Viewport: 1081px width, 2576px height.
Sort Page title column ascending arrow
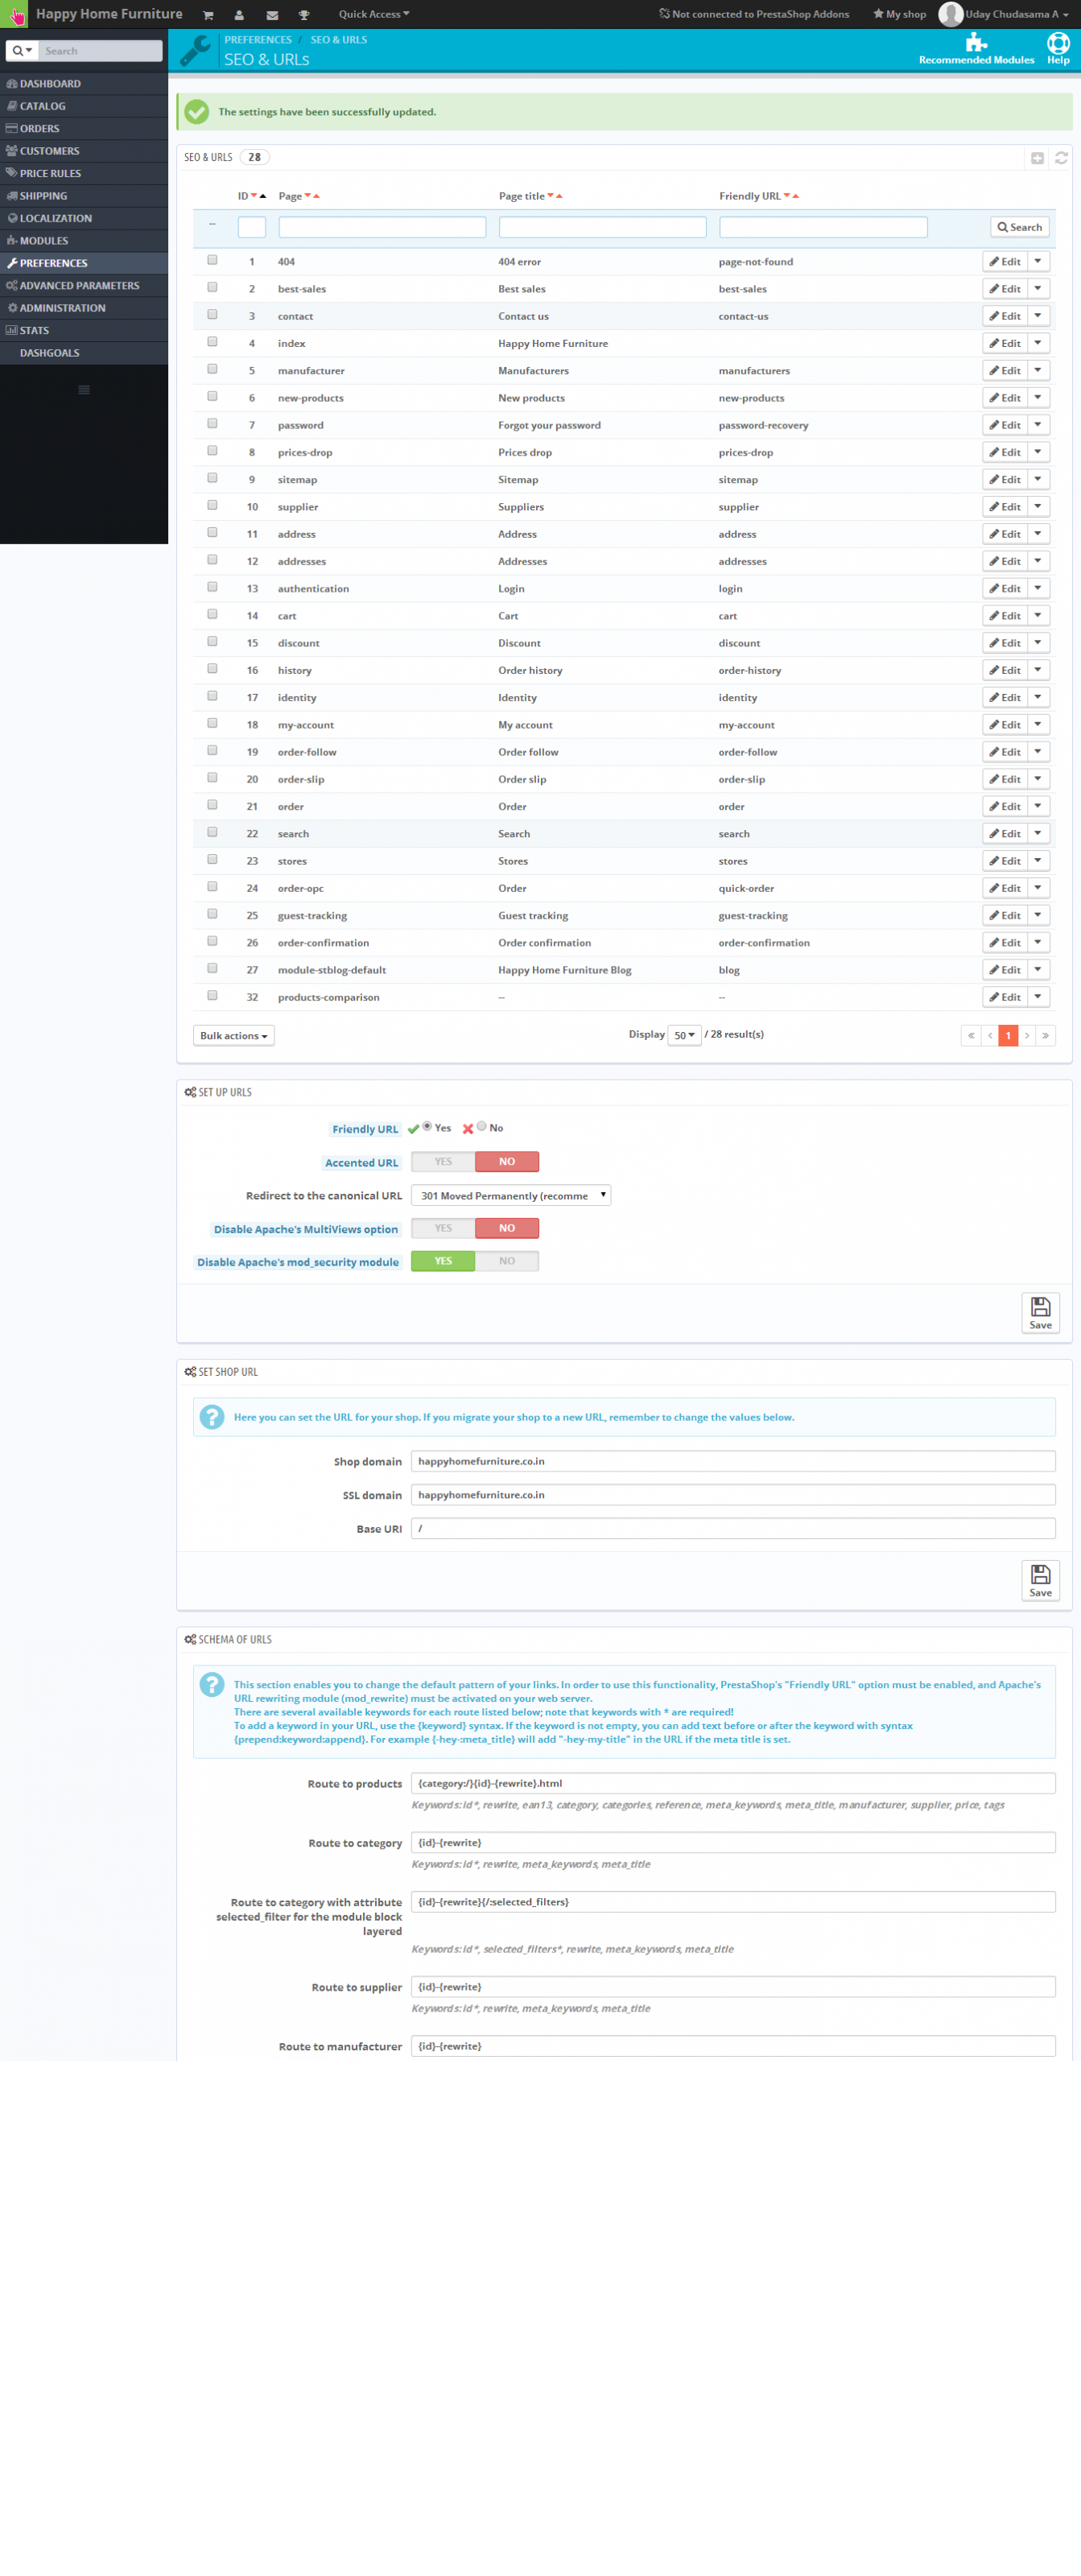pyautogui.click(x=559, y=196)
